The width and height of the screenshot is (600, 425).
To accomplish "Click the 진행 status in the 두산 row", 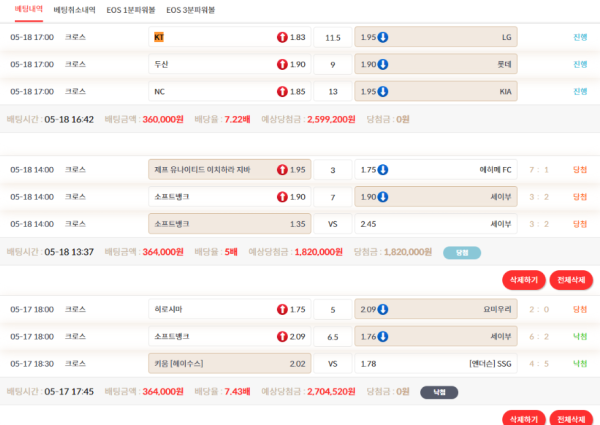I will [x=580, y=64].
